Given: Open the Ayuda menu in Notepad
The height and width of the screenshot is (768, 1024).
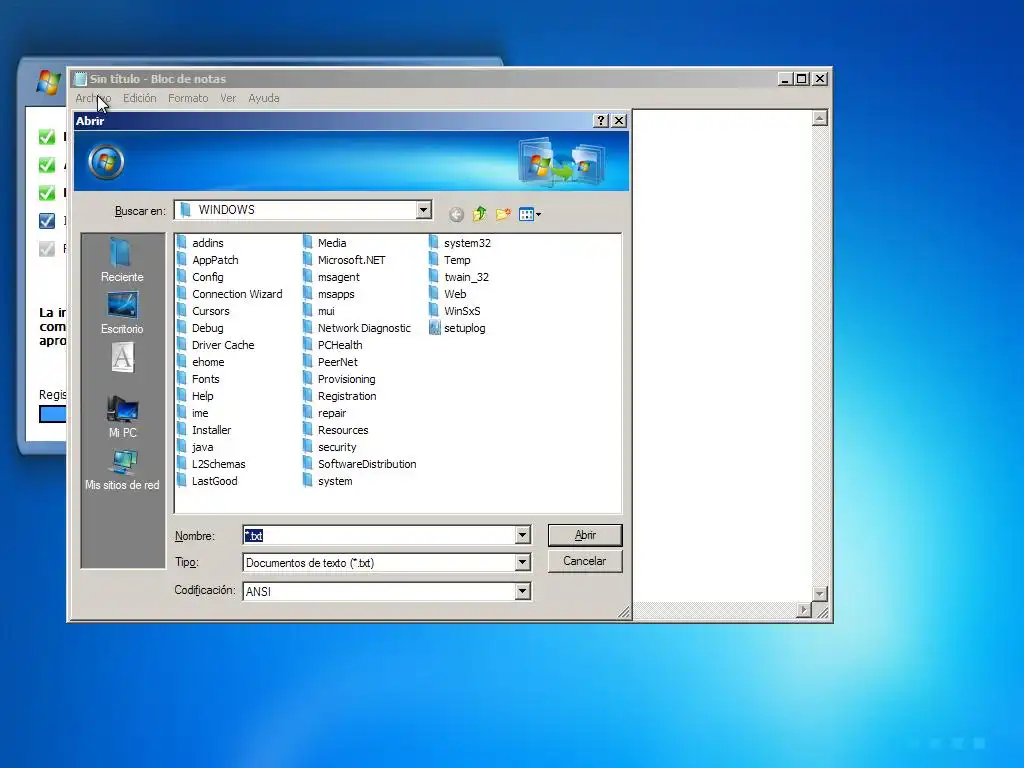Looking at the screenshot, I should click(x=264, y=98).
